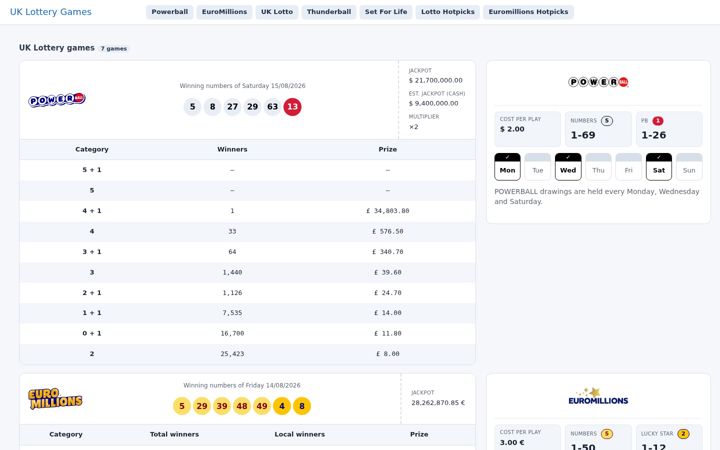720x450 pixels.
Task: Go to the Thunderball tab
Action: (x=329, y=12)
